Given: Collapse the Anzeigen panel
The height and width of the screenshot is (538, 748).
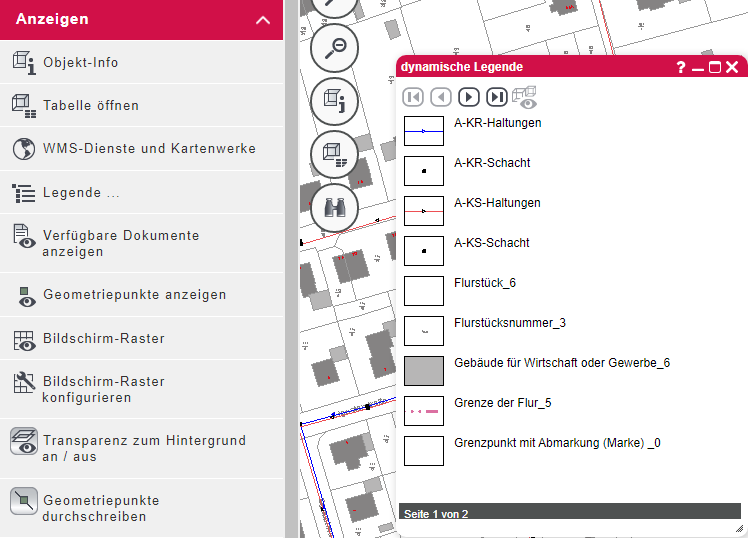Looking at the screenshot, I should [263, 20].
